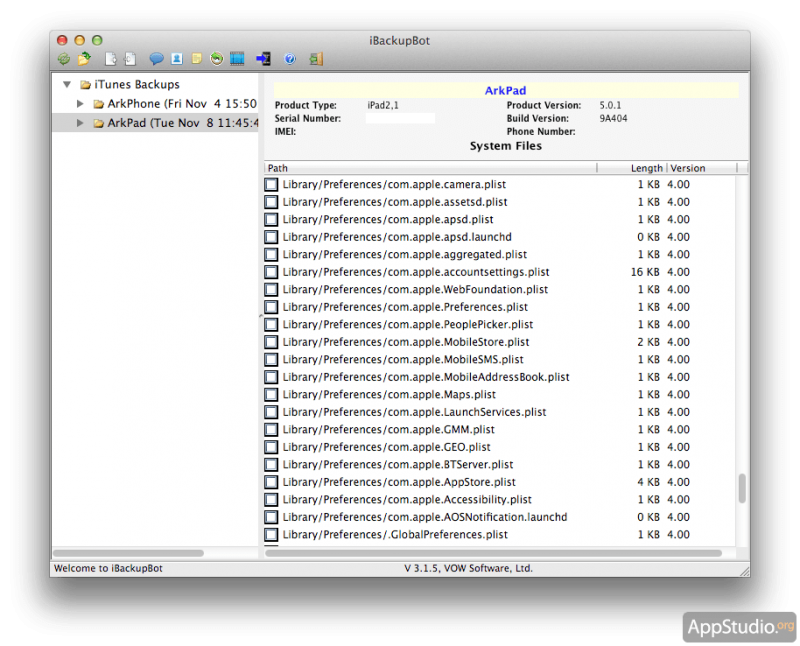Click the Product Version 5.0.1 value
800x646 pixels.
click(x=610, y=106)
